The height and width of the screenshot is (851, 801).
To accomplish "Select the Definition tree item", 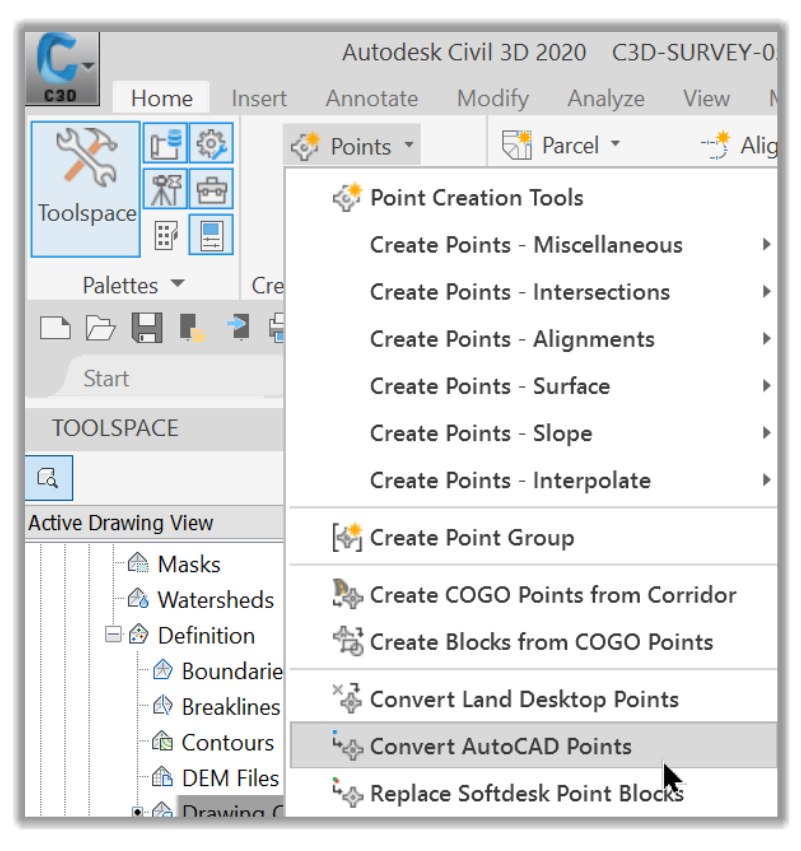I will (206, 636).
